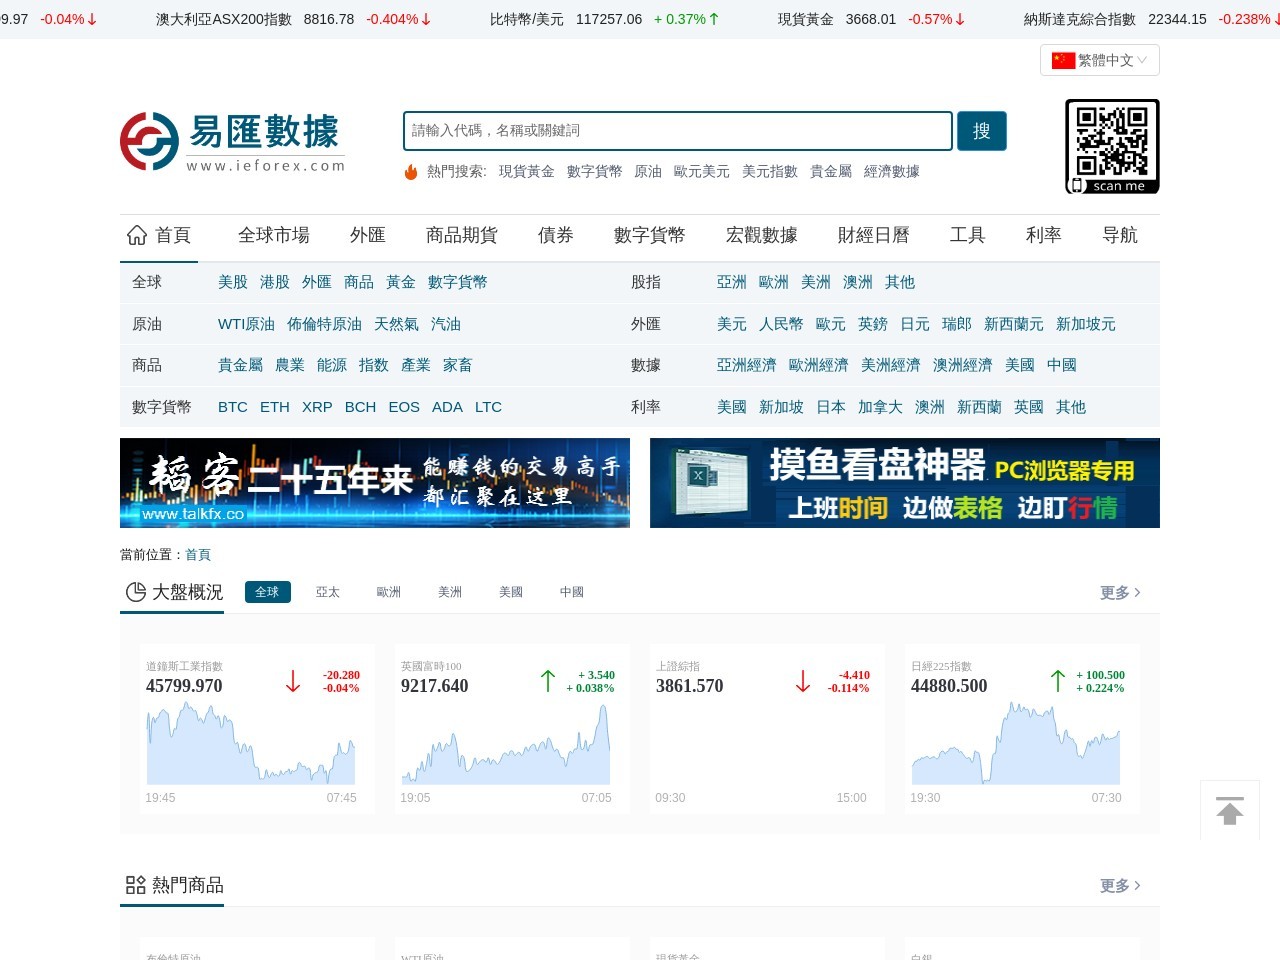
Task: Open the 利率 nav menu
Action: point(1044,235)
